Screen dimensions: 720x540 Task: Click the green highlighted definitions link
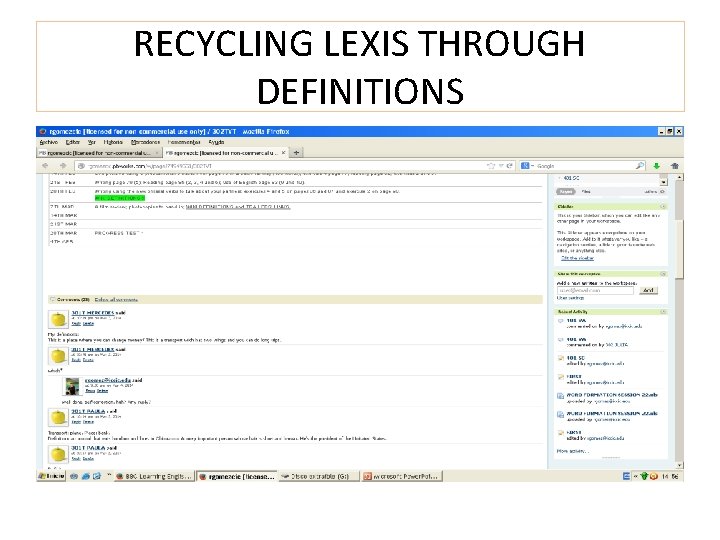[120, 198]
